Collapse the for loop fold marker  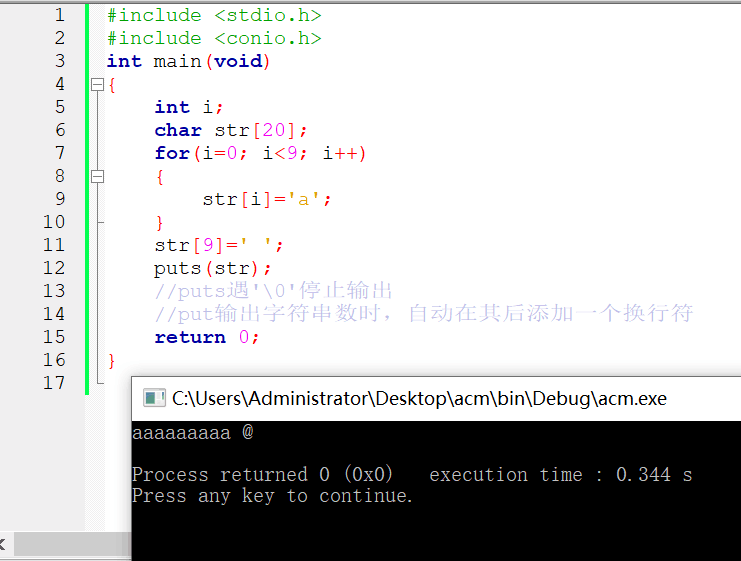coord(97,177)
